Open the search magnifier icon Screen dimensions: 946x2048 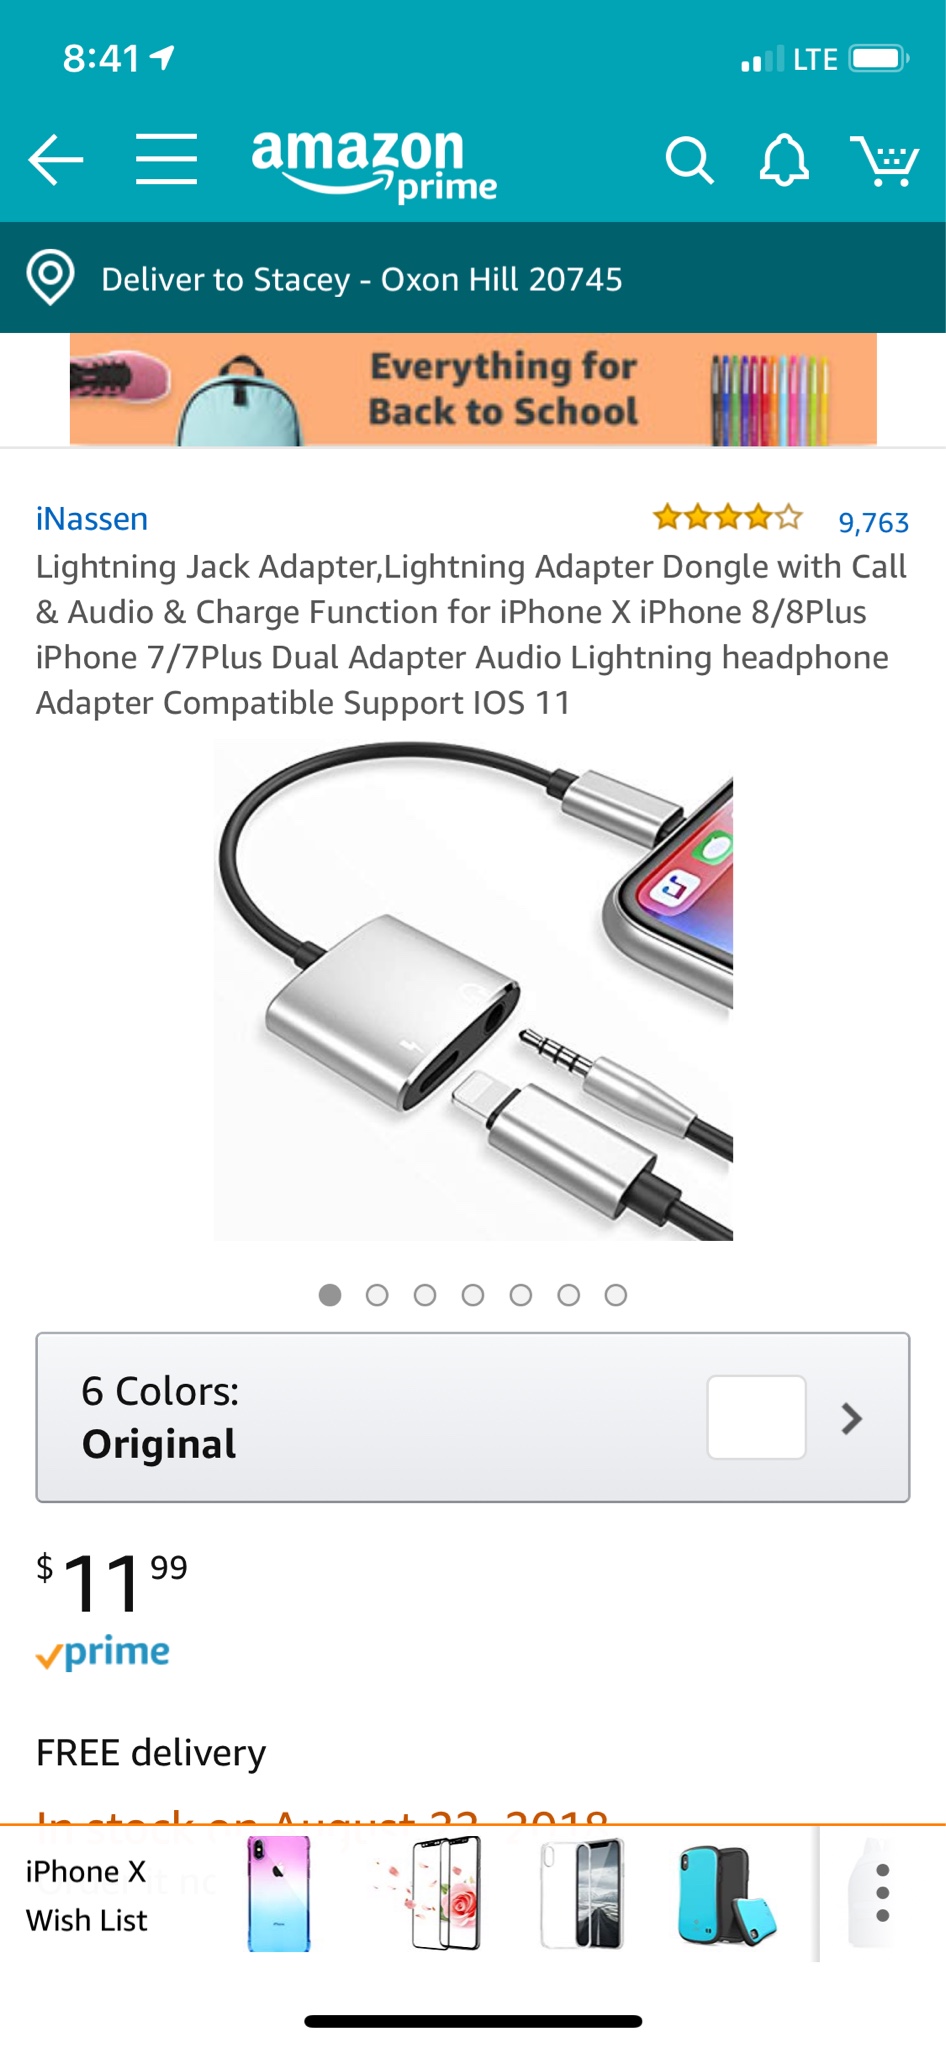[x=689, y=160]
